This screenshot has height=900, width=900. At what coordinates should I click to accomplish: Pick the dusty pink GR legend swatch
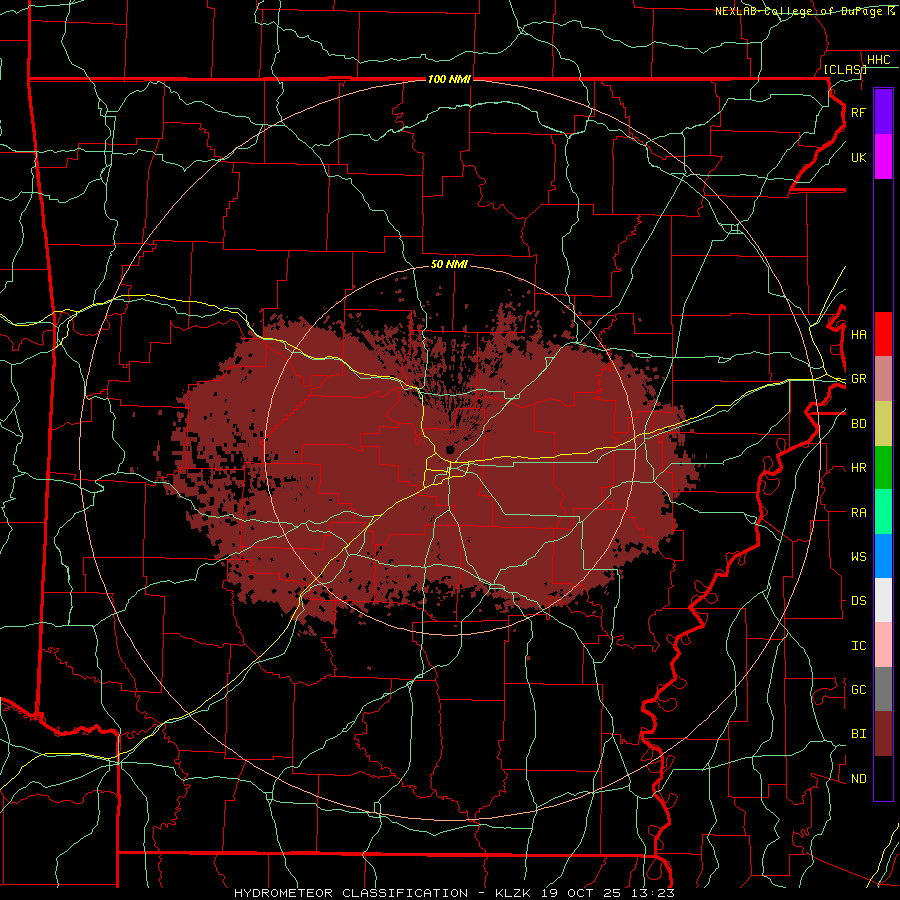[x=883, y=379]
